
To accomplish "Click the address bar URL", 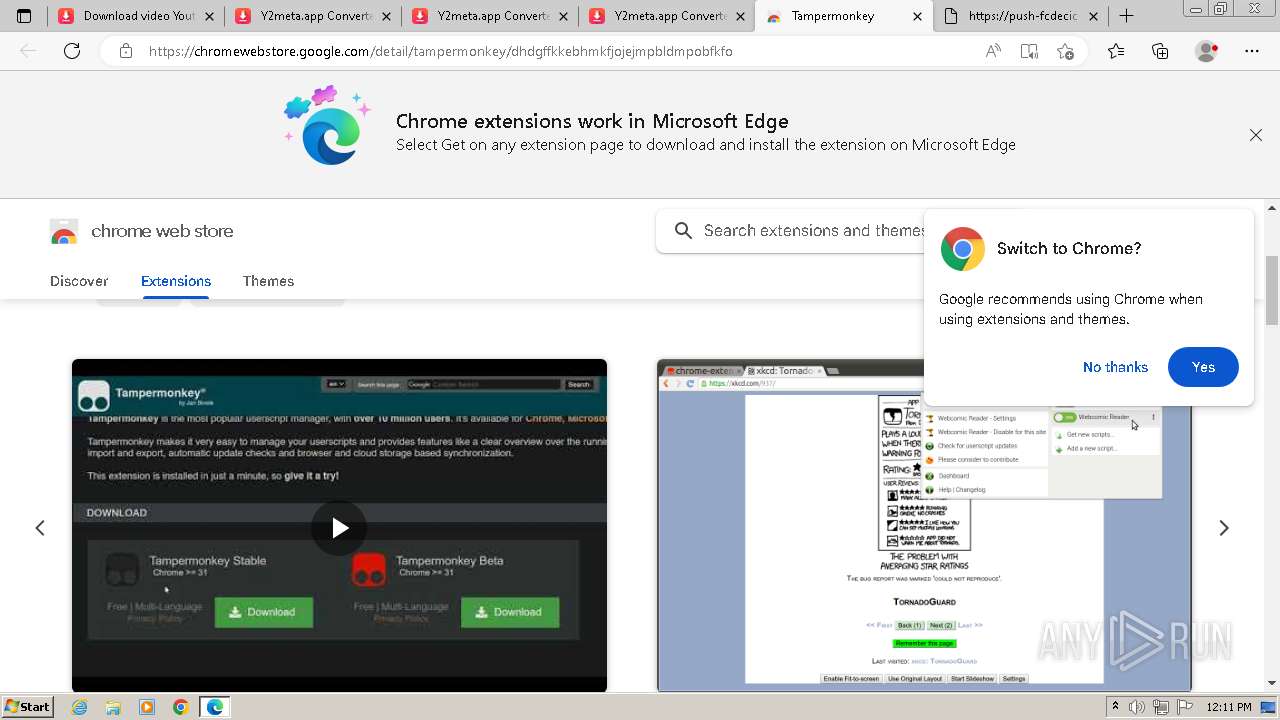I will pyautogui.click(x=440, y=51).
